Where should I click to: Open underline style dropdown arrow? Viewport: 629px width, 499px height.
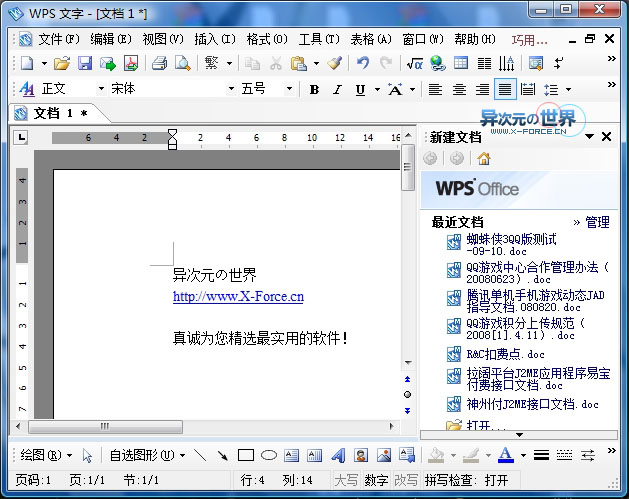point(377,89)
